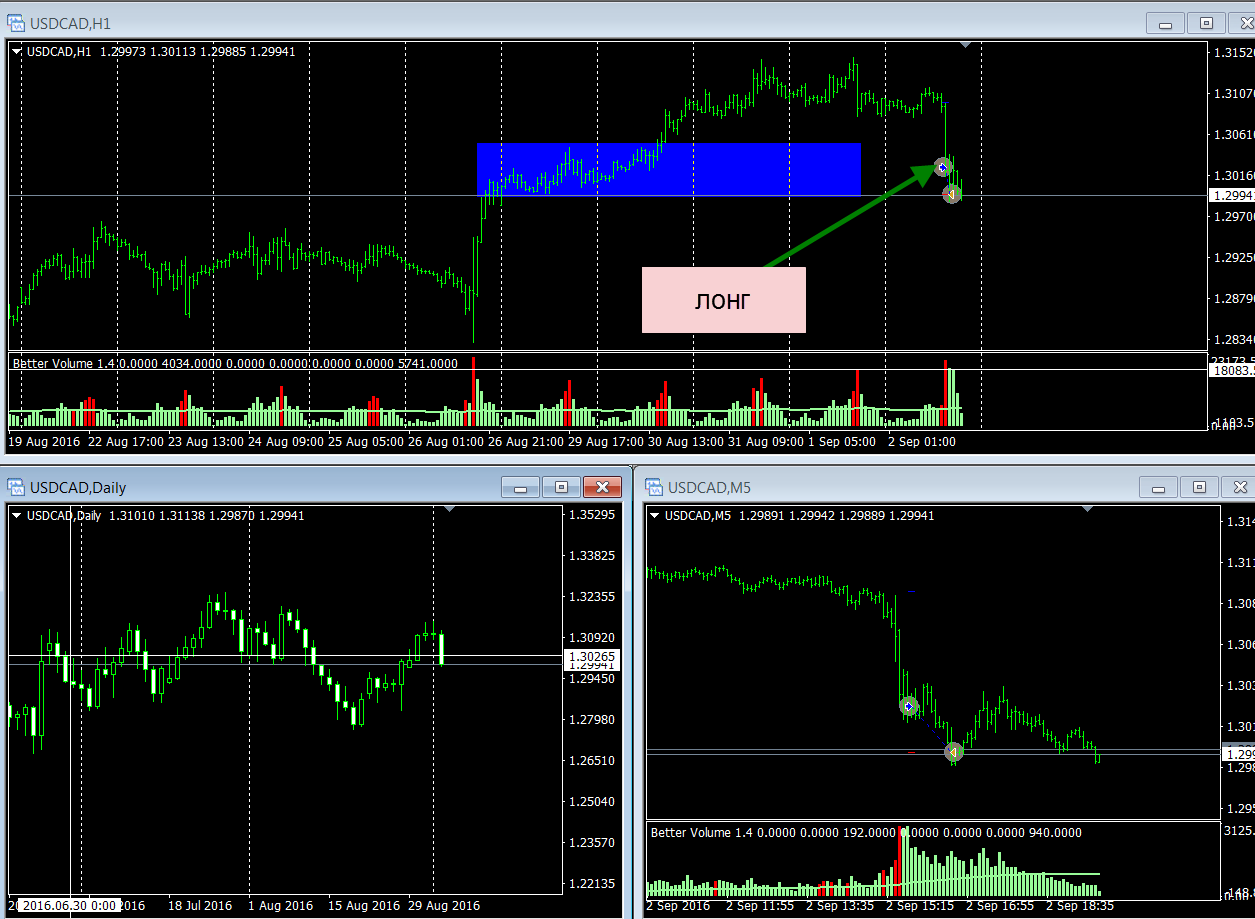The height and width of the screenshot is (919, 1255).
Task: Click the 1.35295 value on Daily price scale
Action: (590, 515)
